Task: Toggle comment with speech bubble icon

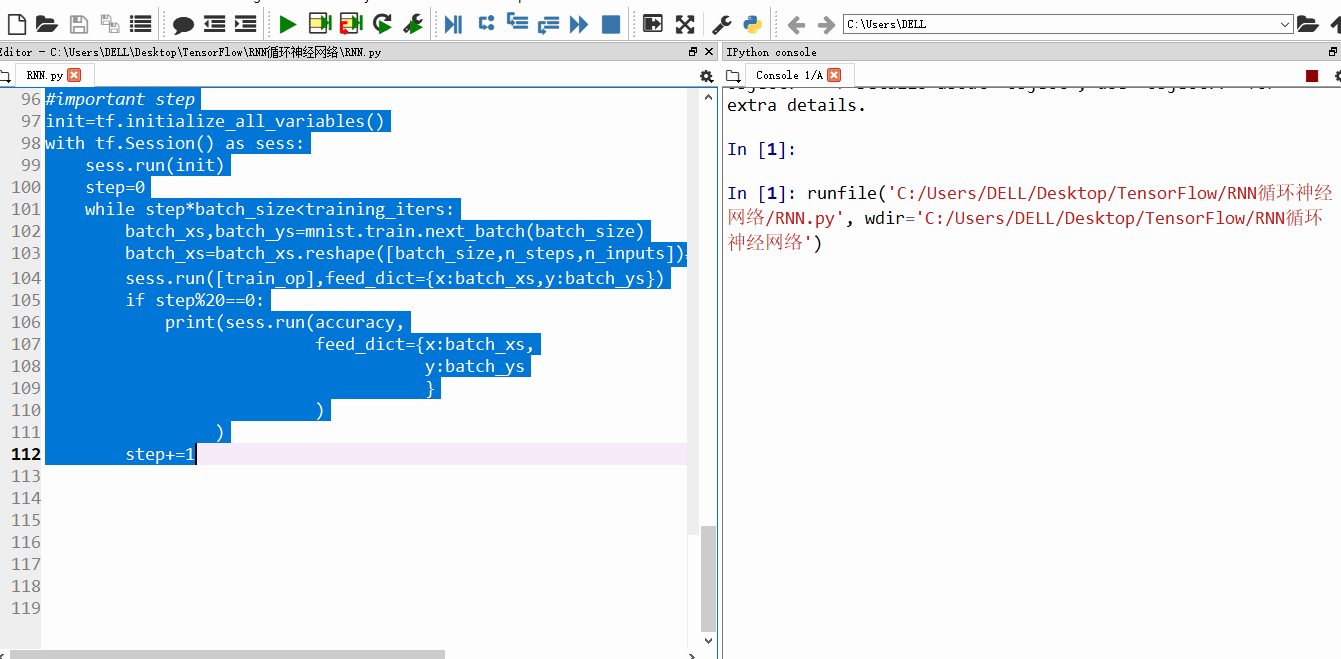Action: [x=183, y=24]
